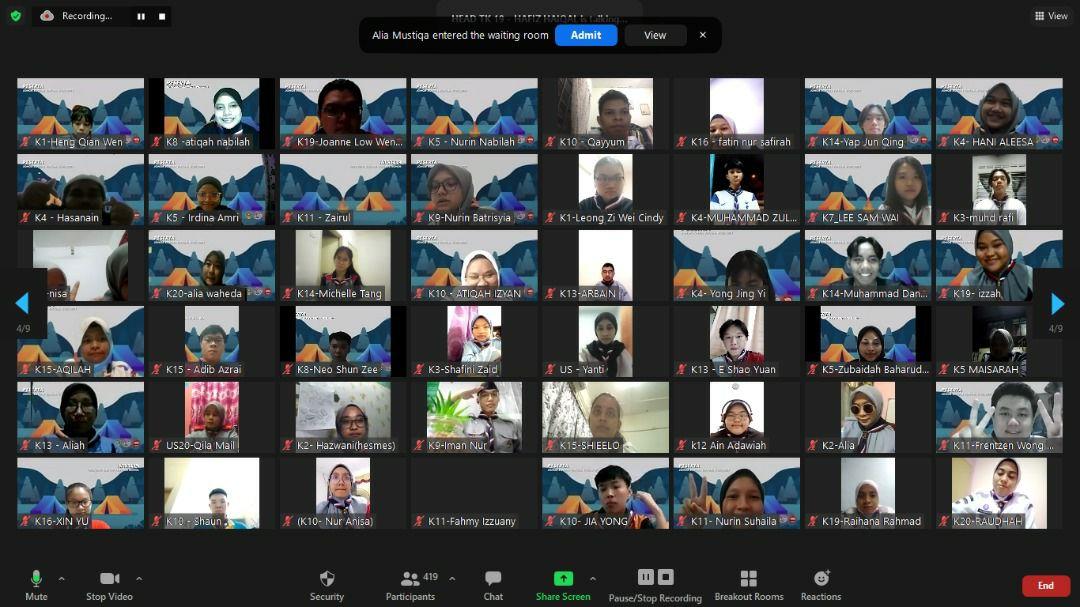Click View in the waiting room notification
Screen dimensions: 1080x607
point(655,35)
